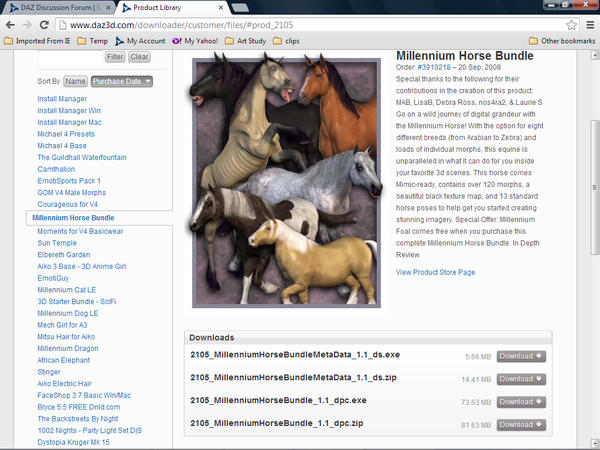
Task: Select the highlighted Millennium Horse Bundle entry
Action: click(73, 218)
